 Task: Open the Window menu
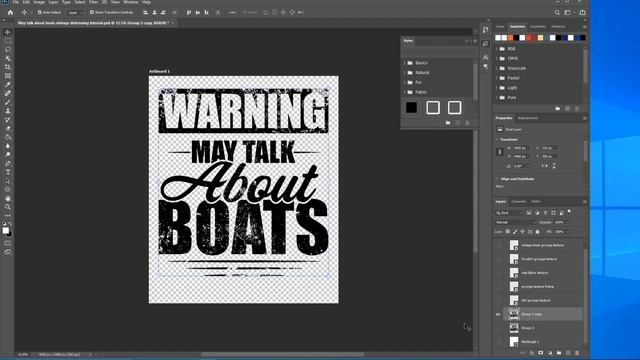click(x=131, y=2)
